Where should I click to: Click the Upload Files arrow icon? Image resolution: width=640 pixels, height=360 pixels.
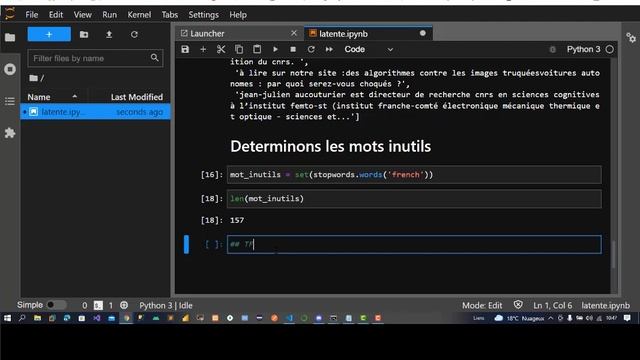[x=109, y=35]
